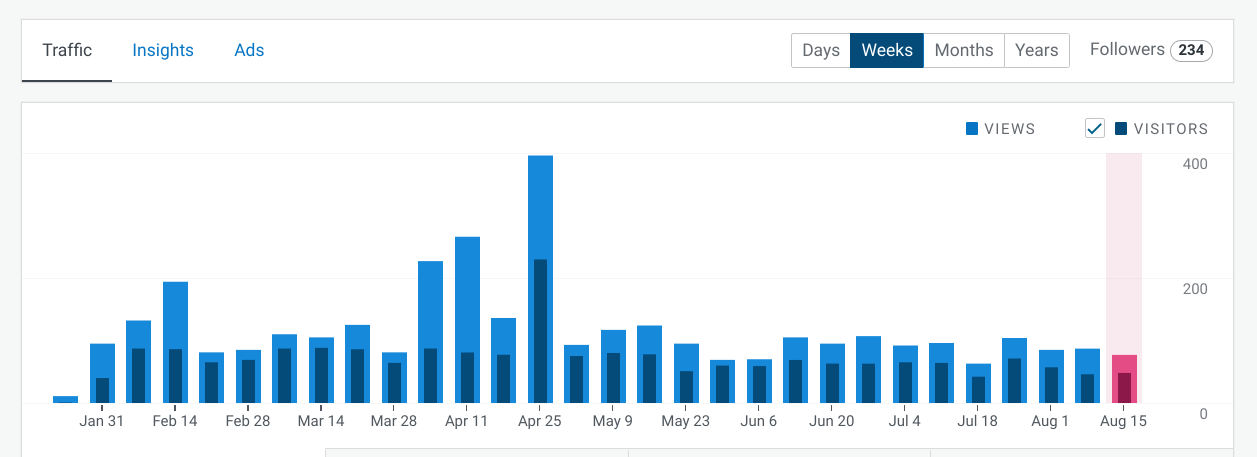This screenshot has height=457, width=1257.
Task: Click the May 9 week bar
Action: pyautogui.click(x=613, y=366)
